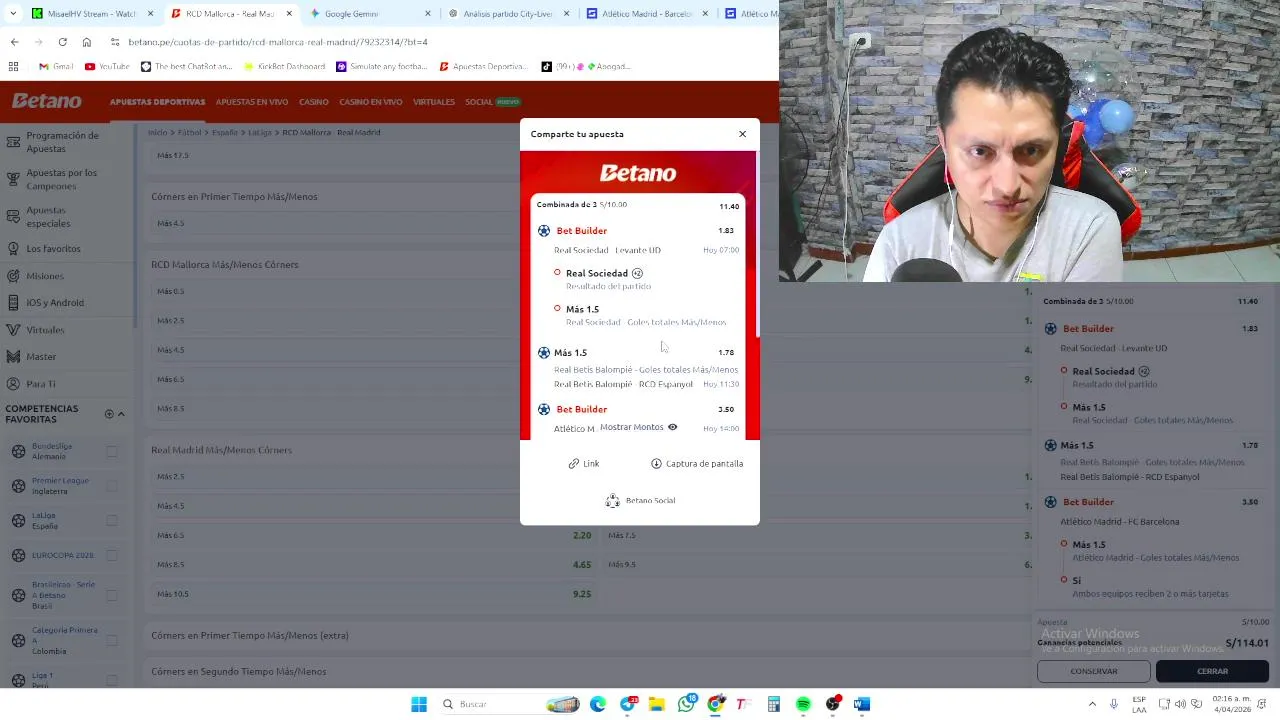1280x720 pixels.
Task: Click the modal's vertical scrollbar
Action: 757,245
